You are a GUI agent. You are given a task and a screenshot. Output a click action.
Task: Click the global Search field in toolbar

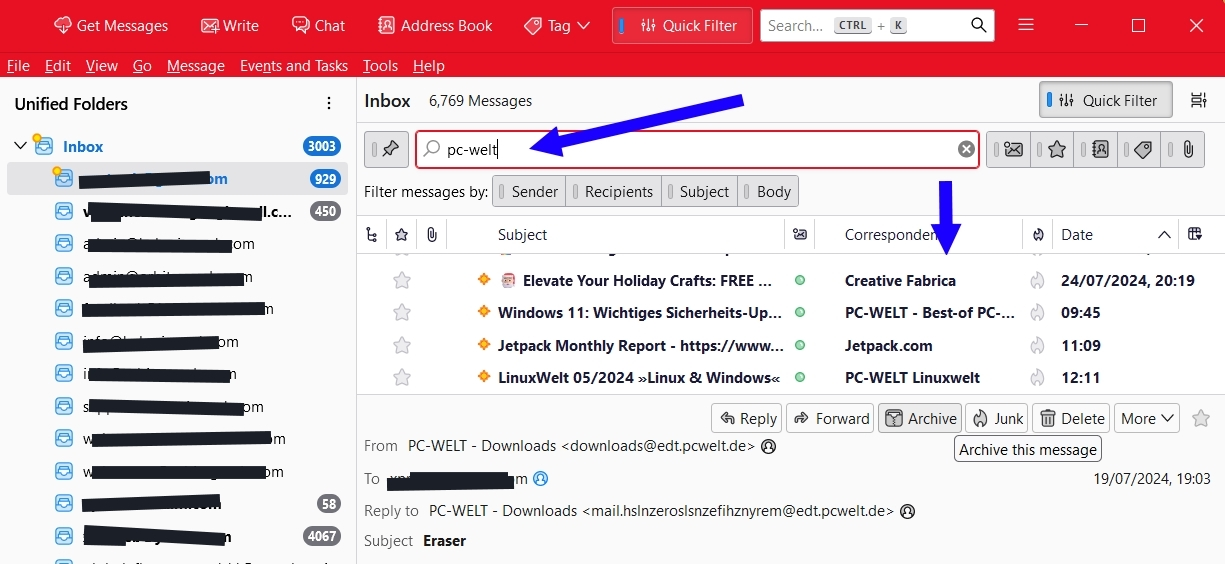tap(877, 26)
